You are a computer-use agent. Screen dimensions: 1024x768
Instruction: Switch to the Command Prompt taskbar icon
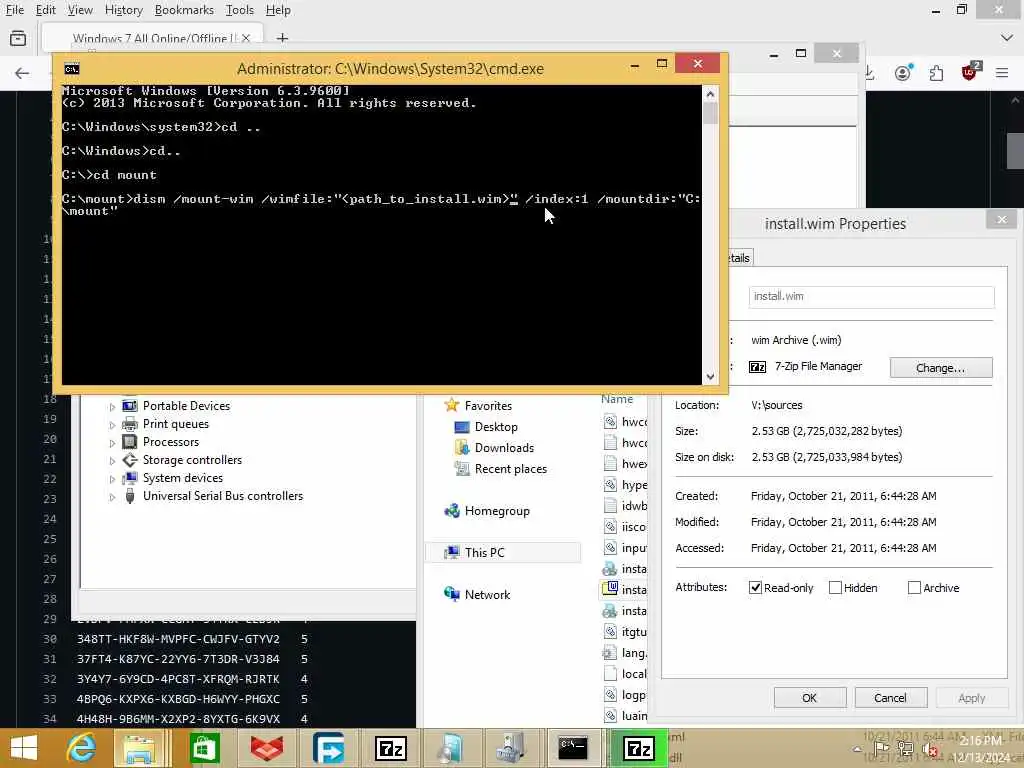(573, 748)
